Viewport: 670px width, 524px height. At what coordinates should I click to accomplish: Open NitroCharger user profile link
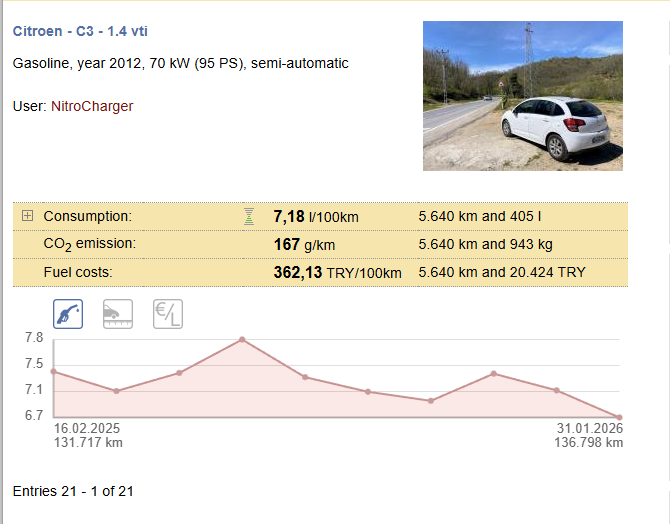click(x=92, y=106)
